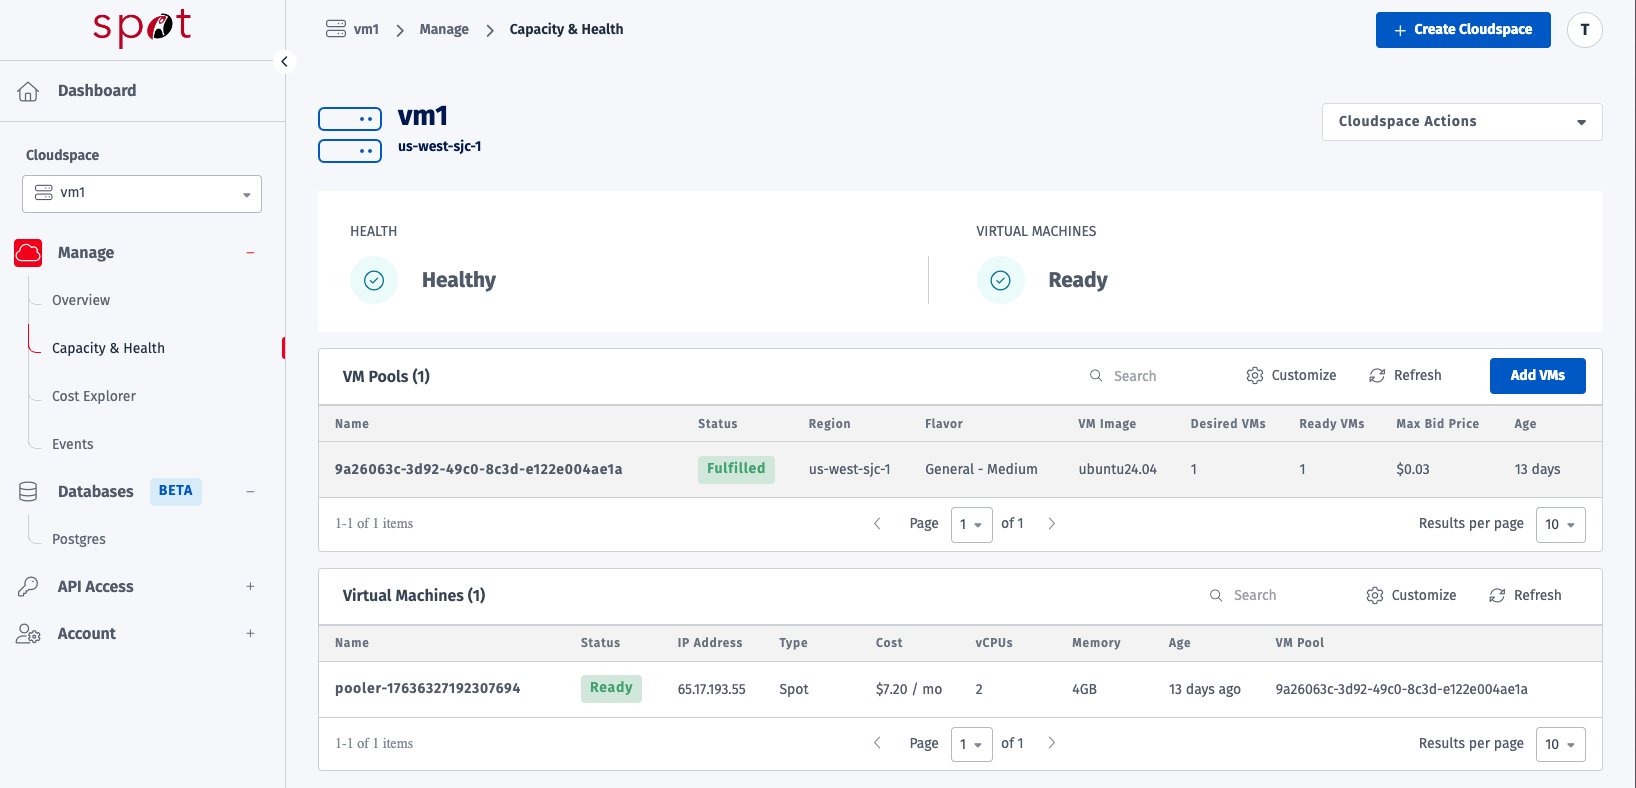
Task: Go to Cost Explorer page
Action: click(94, 397)
